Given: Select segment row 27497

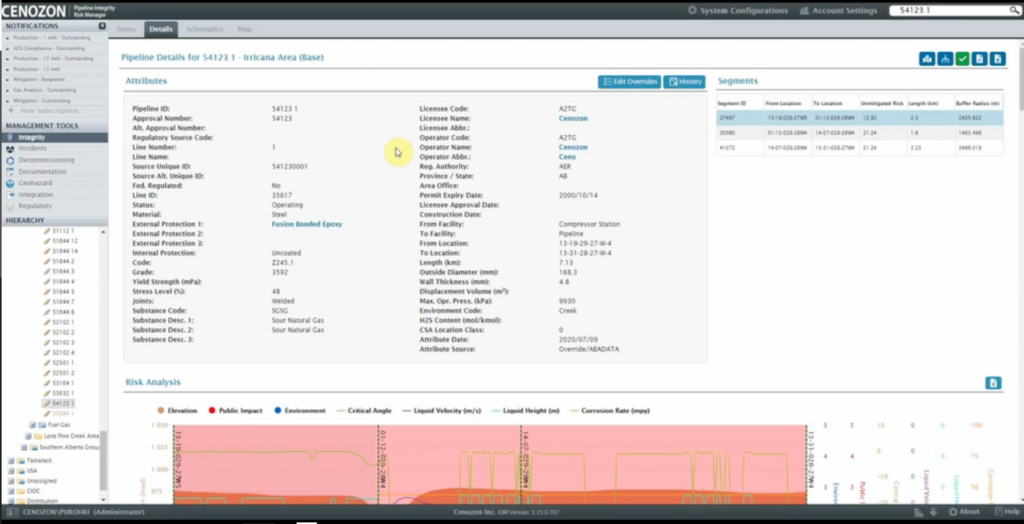Looking at the screenshot, I should [859, 118].
